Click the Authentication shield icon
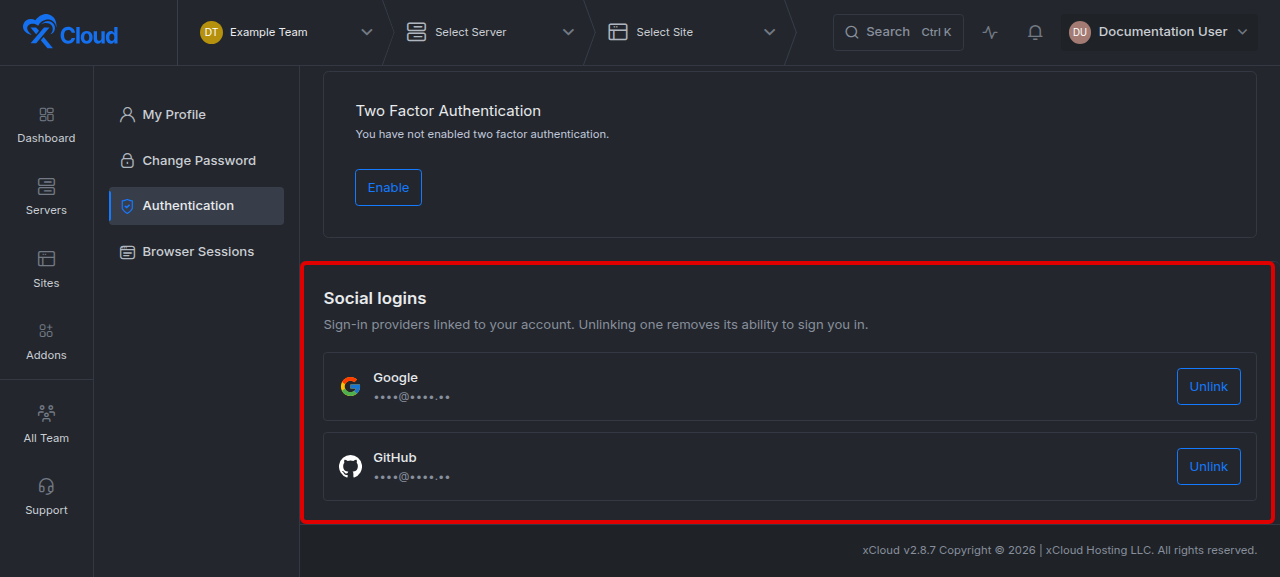This screenshot has height=577, width=1280. [127, 206]
